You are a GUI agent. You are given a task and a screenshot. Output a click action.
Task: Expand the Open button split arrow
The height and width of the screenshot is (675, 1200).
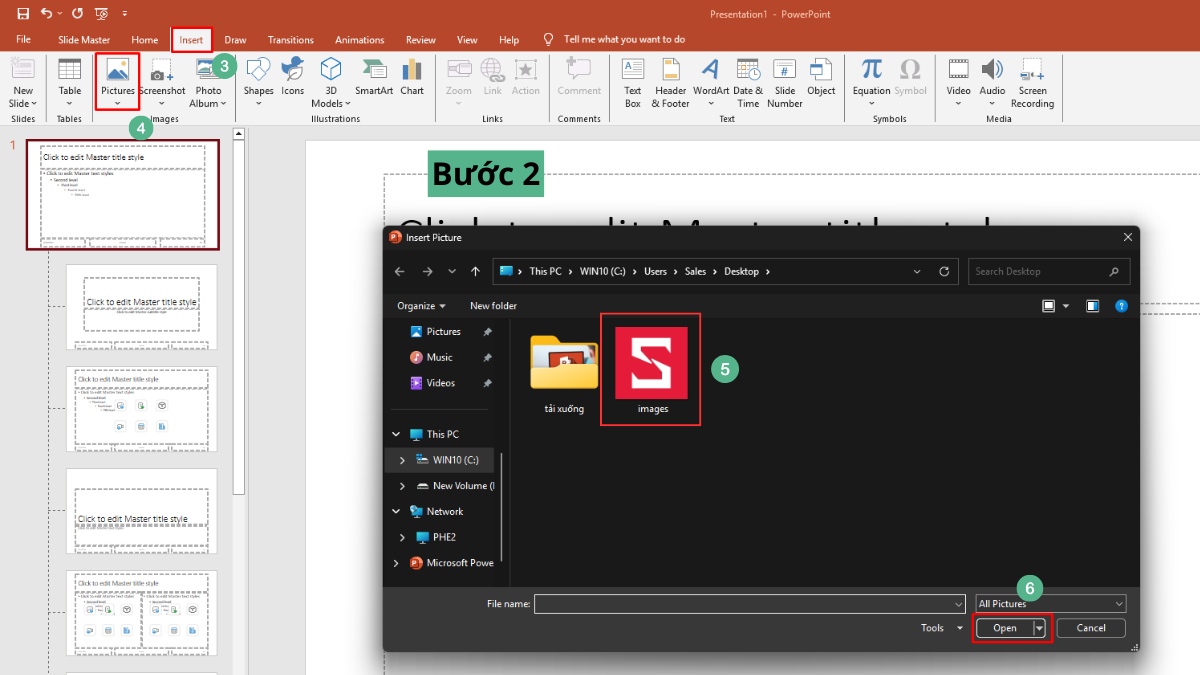tap(1040, 628)
